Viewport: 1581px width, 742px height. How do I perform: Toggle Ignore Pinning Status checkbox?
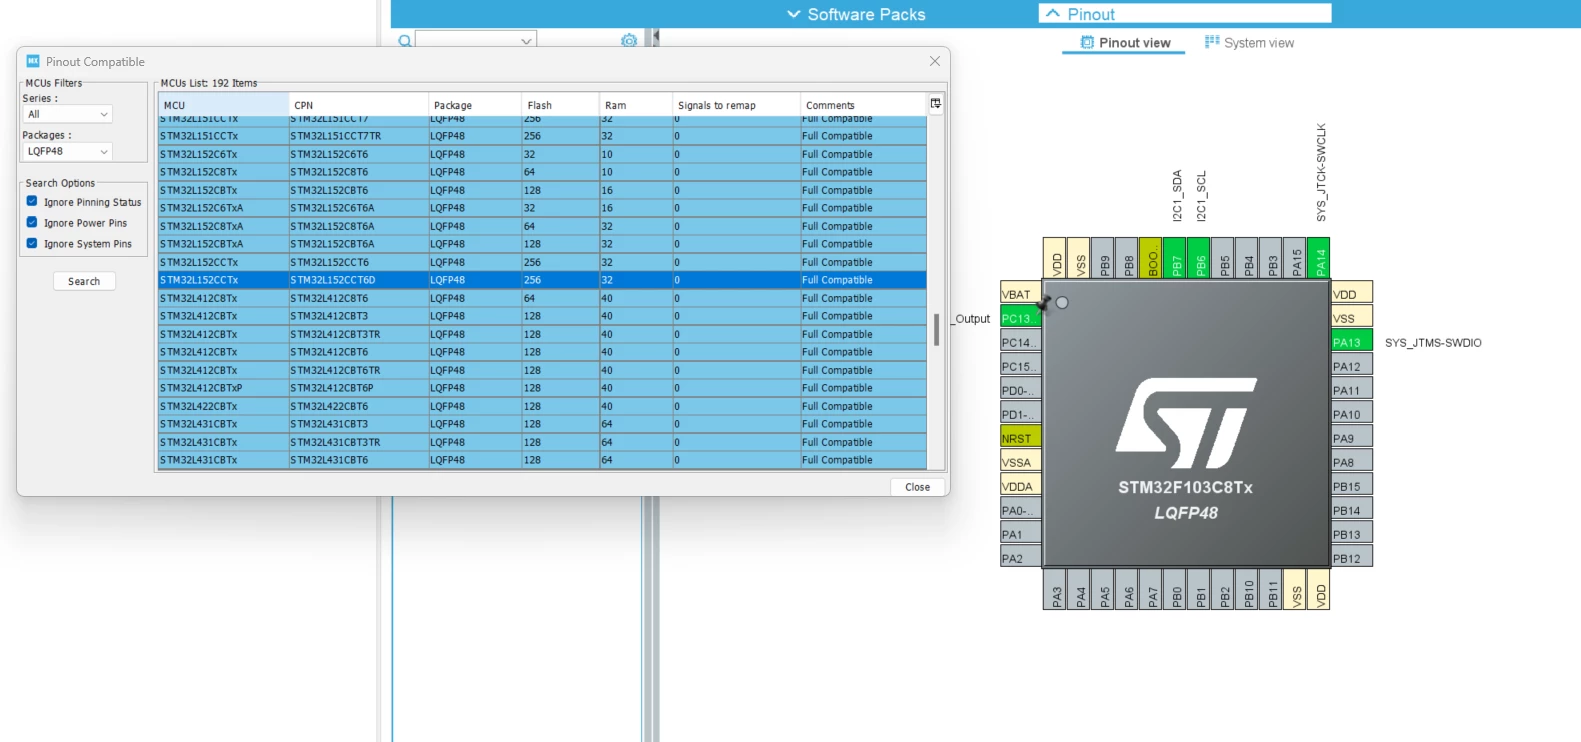(x=32, y=201)
